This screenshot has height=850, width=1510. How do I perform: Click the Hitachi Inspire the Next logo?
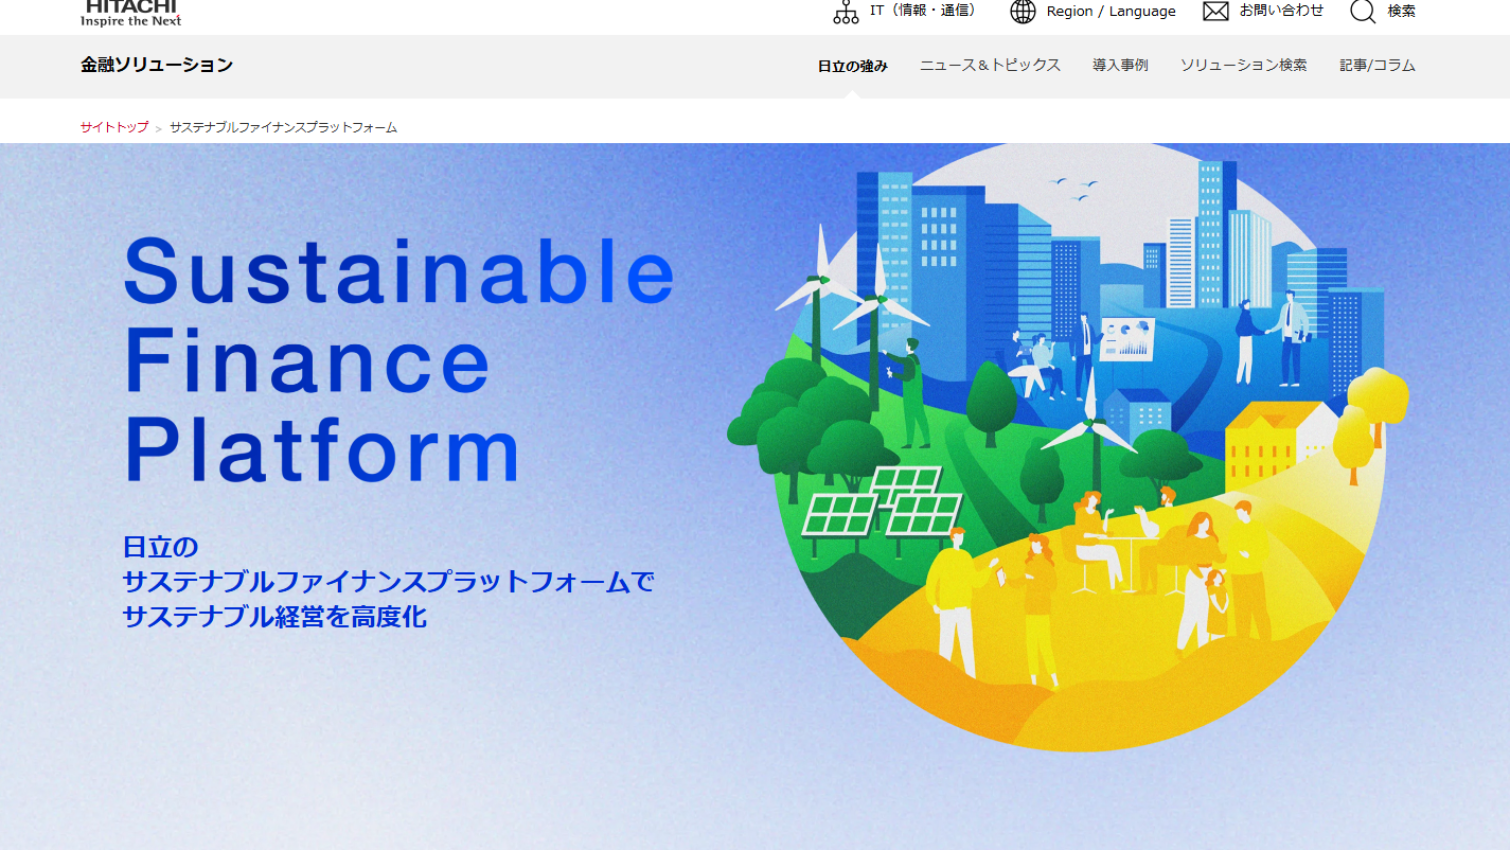coord(131,13)
